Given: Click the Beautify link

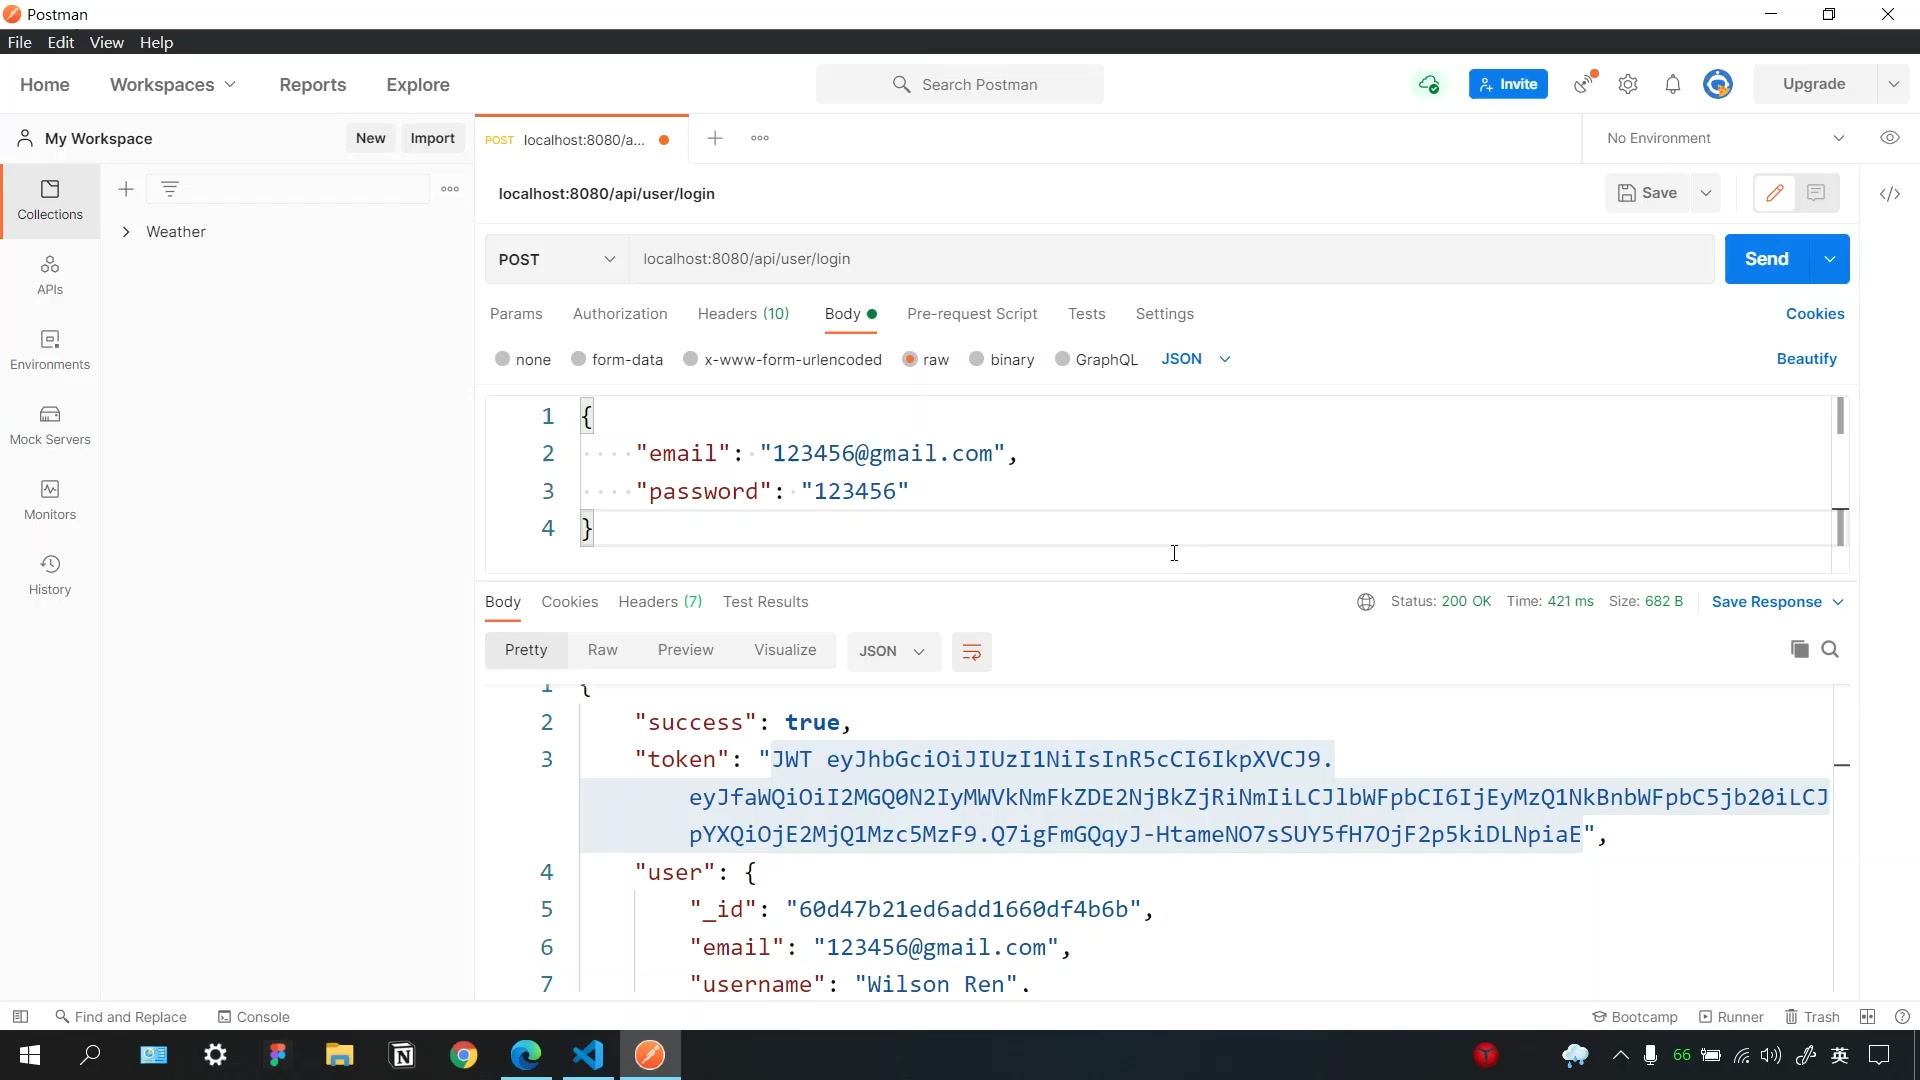Looking at the screenshot, I should [x=1806, y=359].
